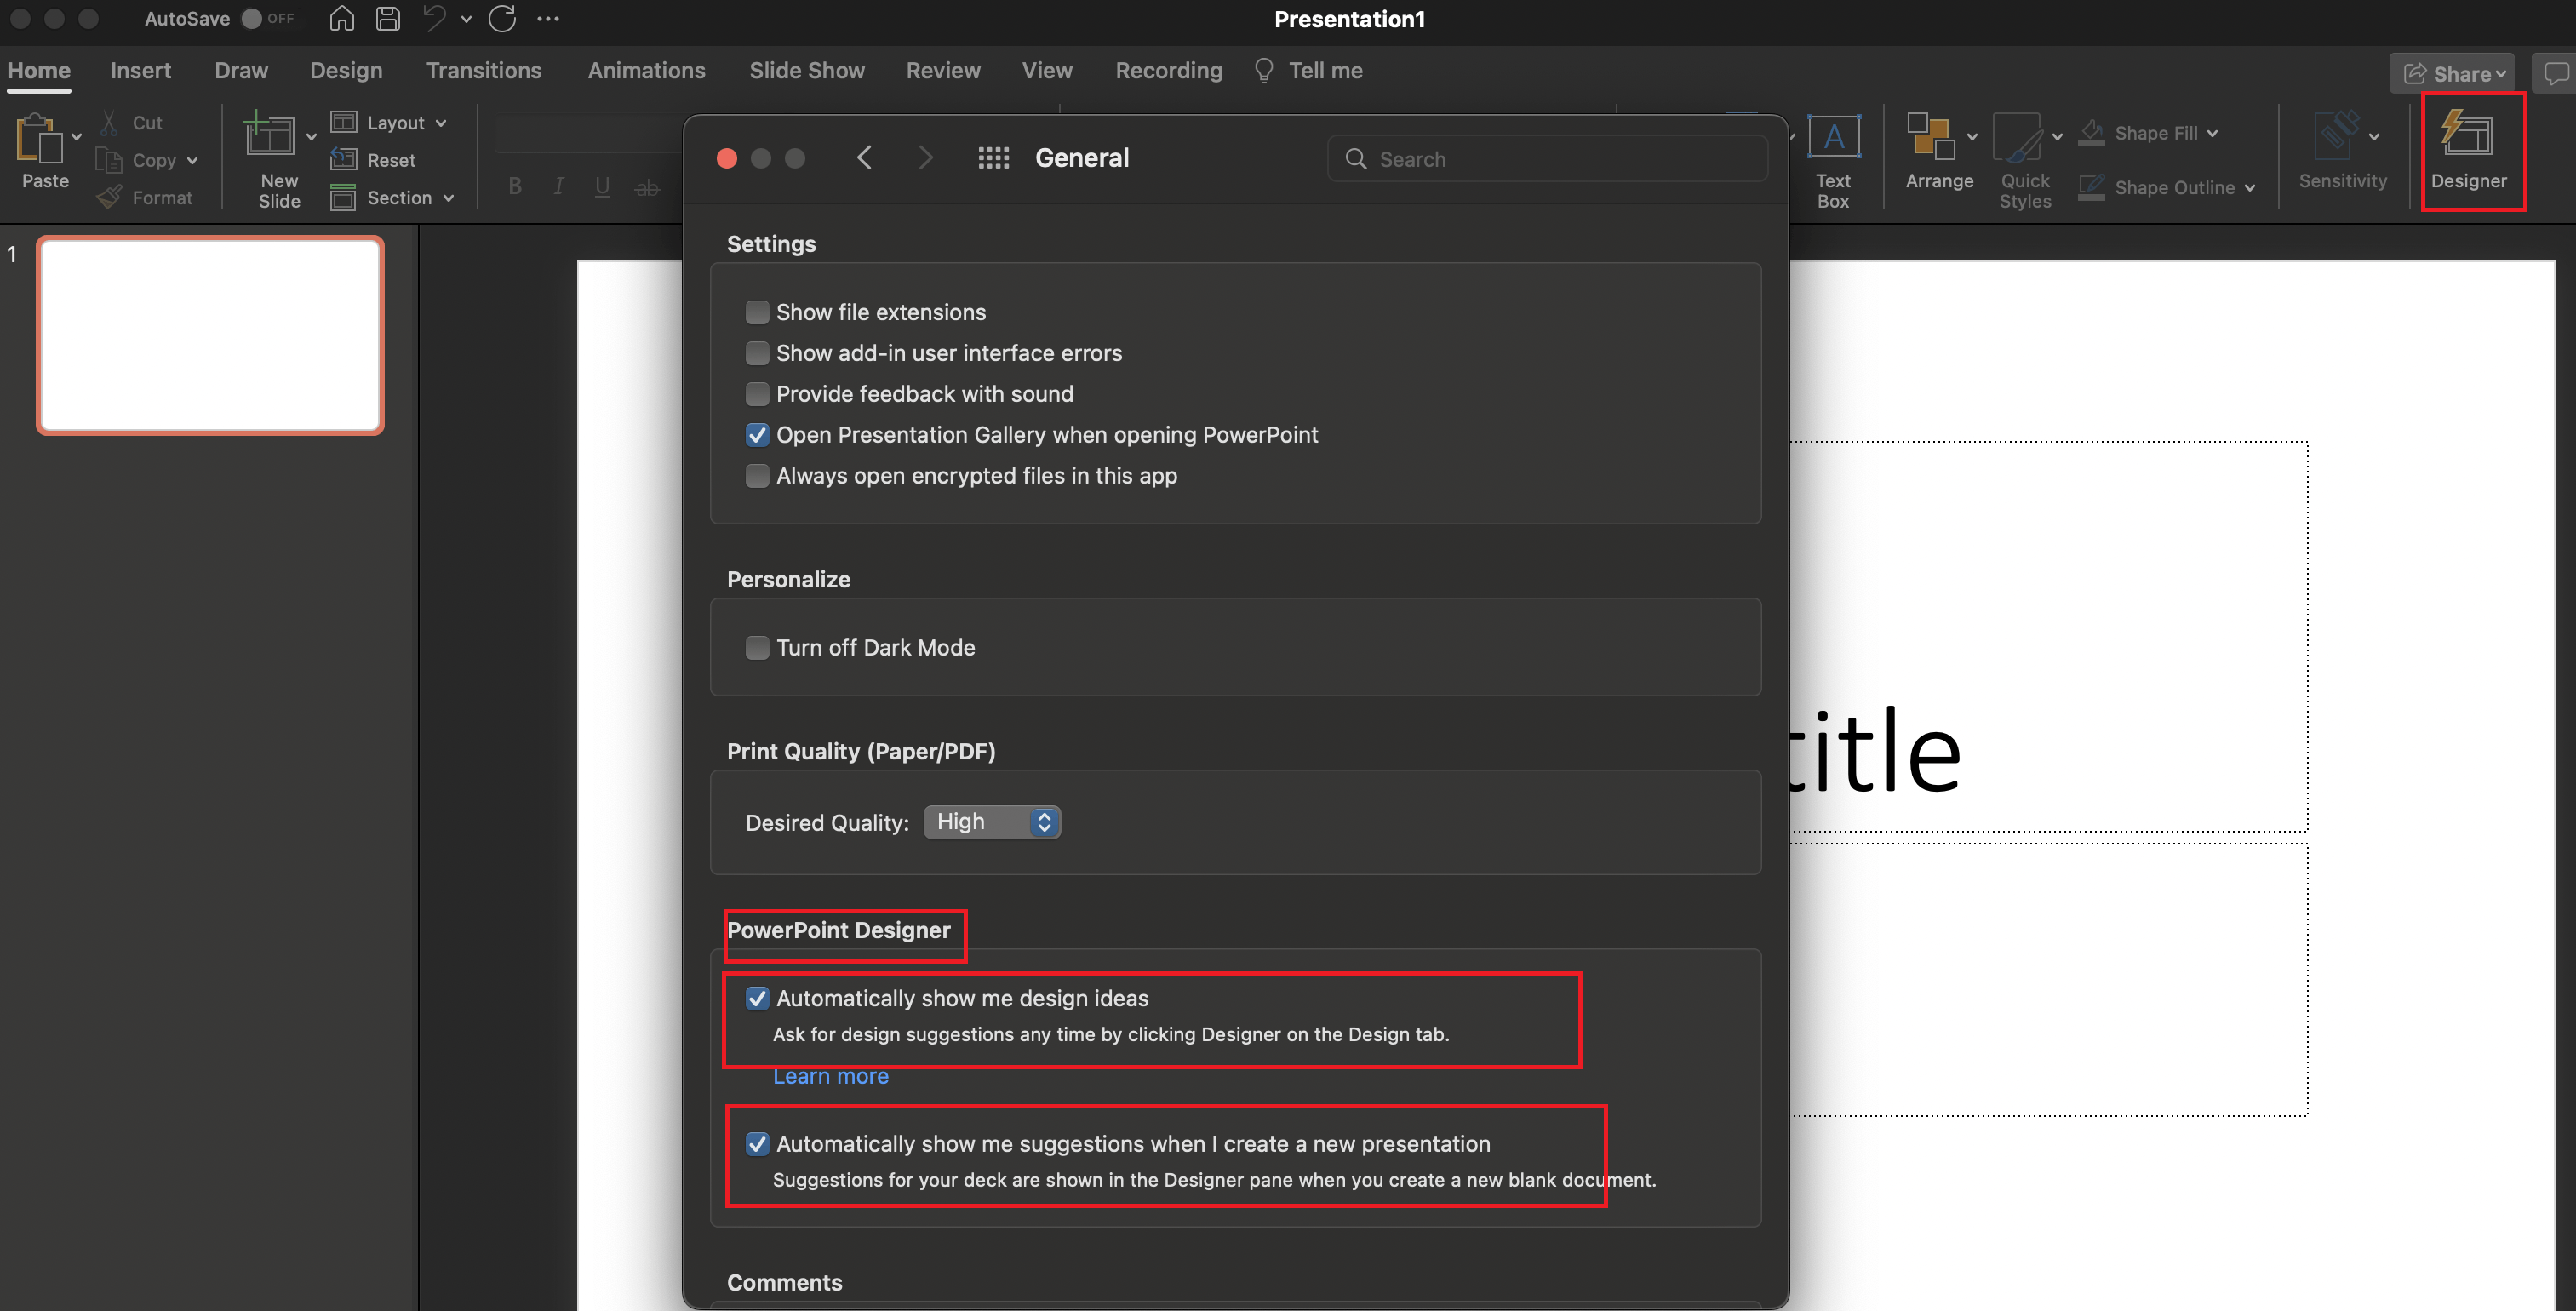Click the Learn more link
Screen dimensions: 2576x1311
pos(830,1076)
